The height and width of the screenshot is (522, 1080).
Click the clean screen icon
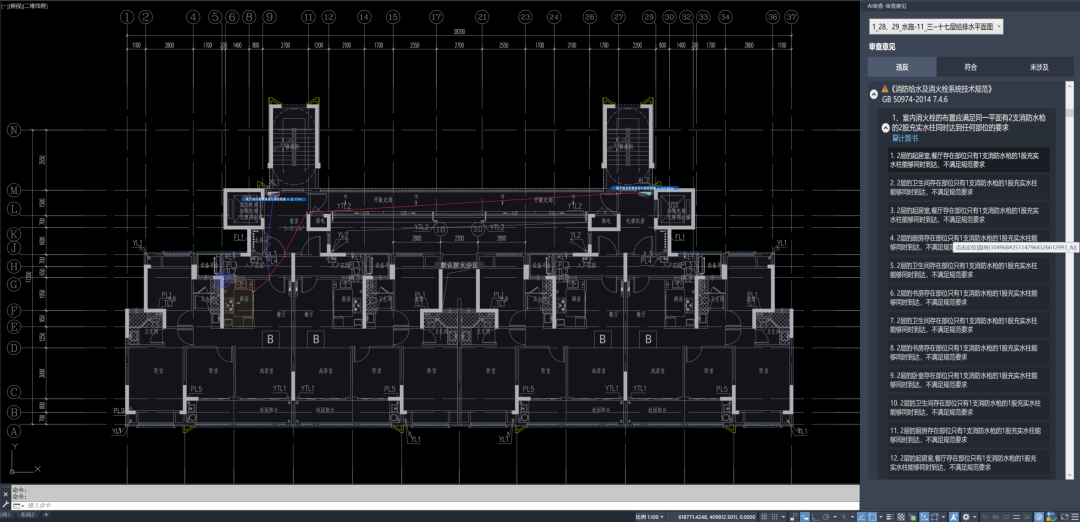pyautogui.click(x=1064, y=516)
